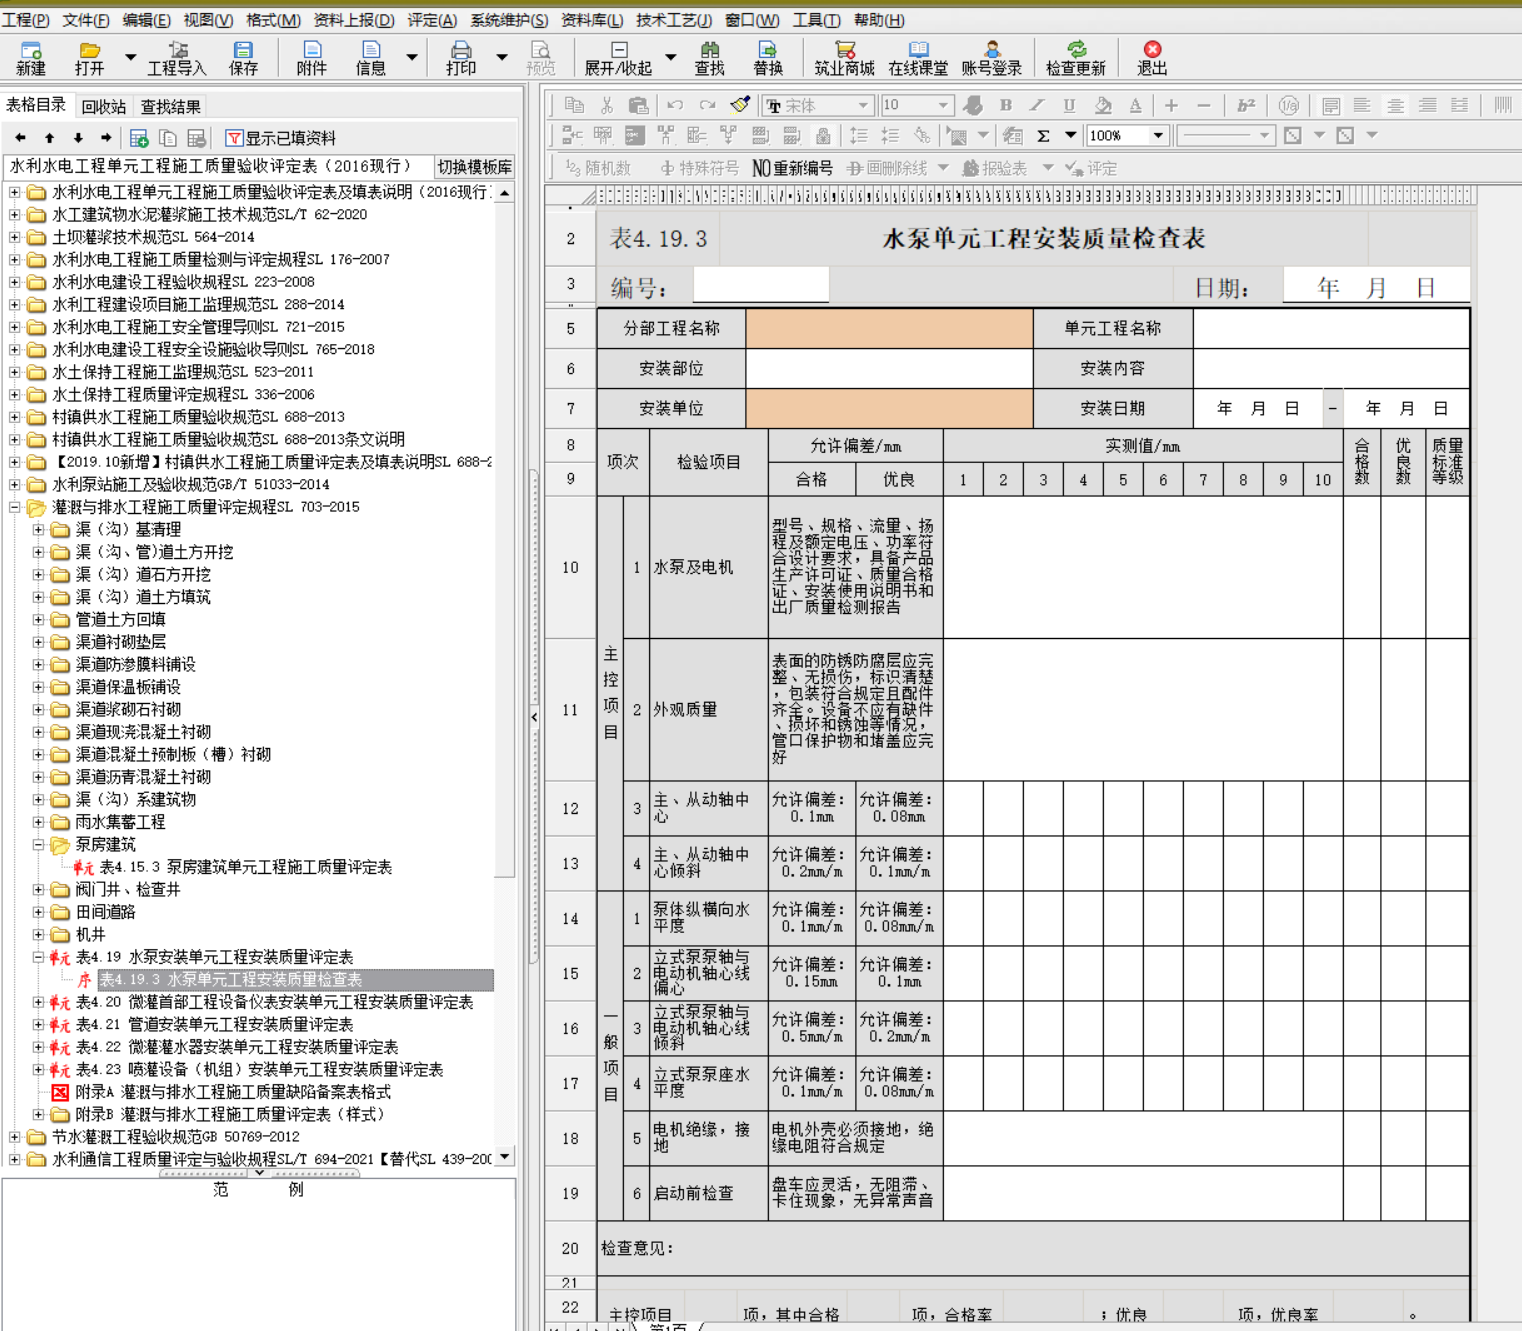Select 附录A 灌溉与排水工程施工质量缺陷备案表格式
This screenshot has height=1331, width=1522.
coord(233,1092)
